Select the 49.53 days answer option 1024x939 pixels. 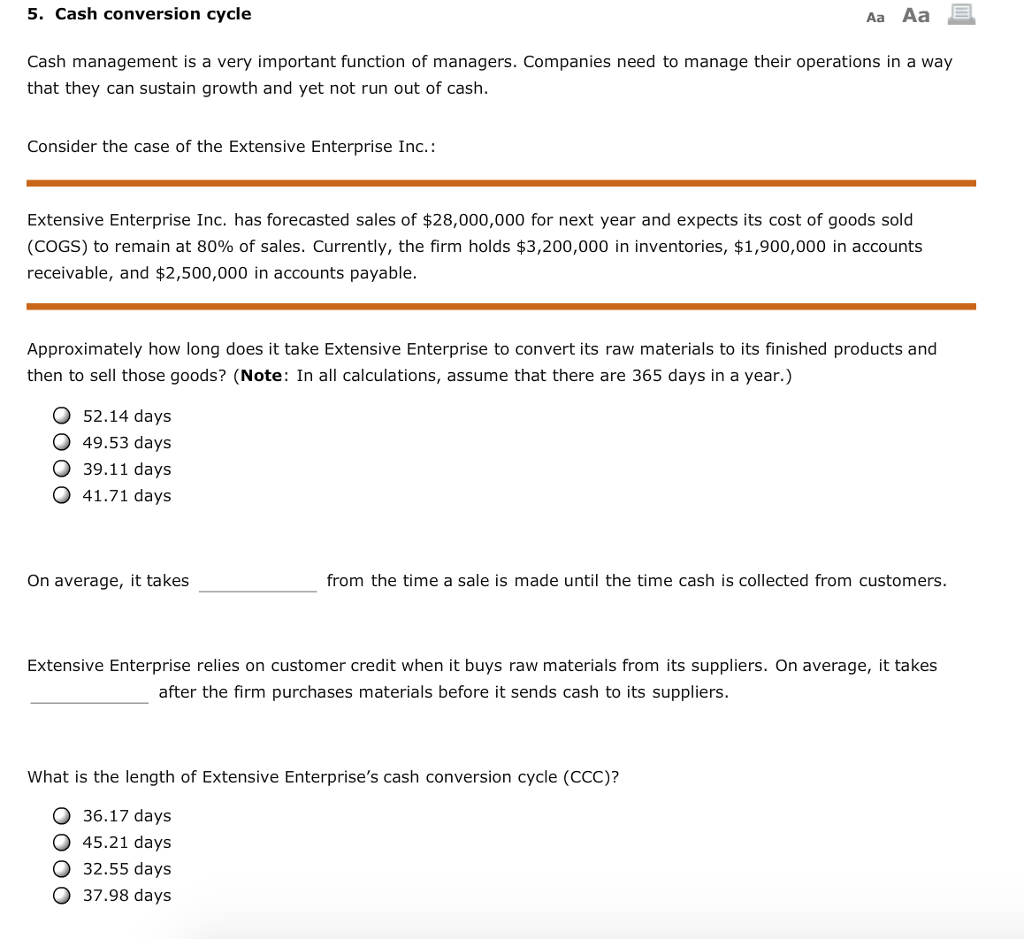[x=61, y=442]
